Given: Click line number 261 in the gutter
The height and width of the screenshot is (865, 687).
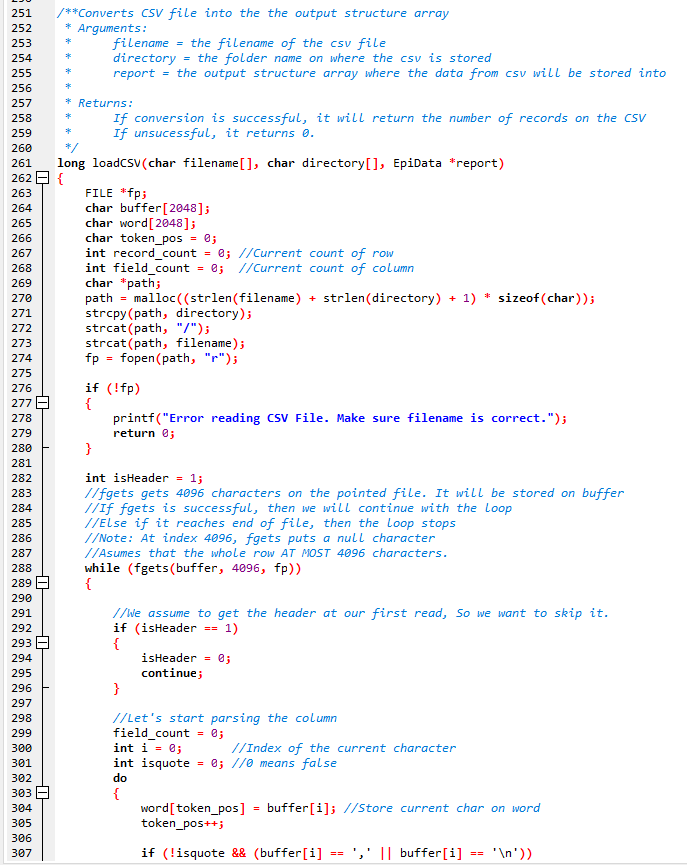Looking at the screenshot, I should tap(22, 163).
